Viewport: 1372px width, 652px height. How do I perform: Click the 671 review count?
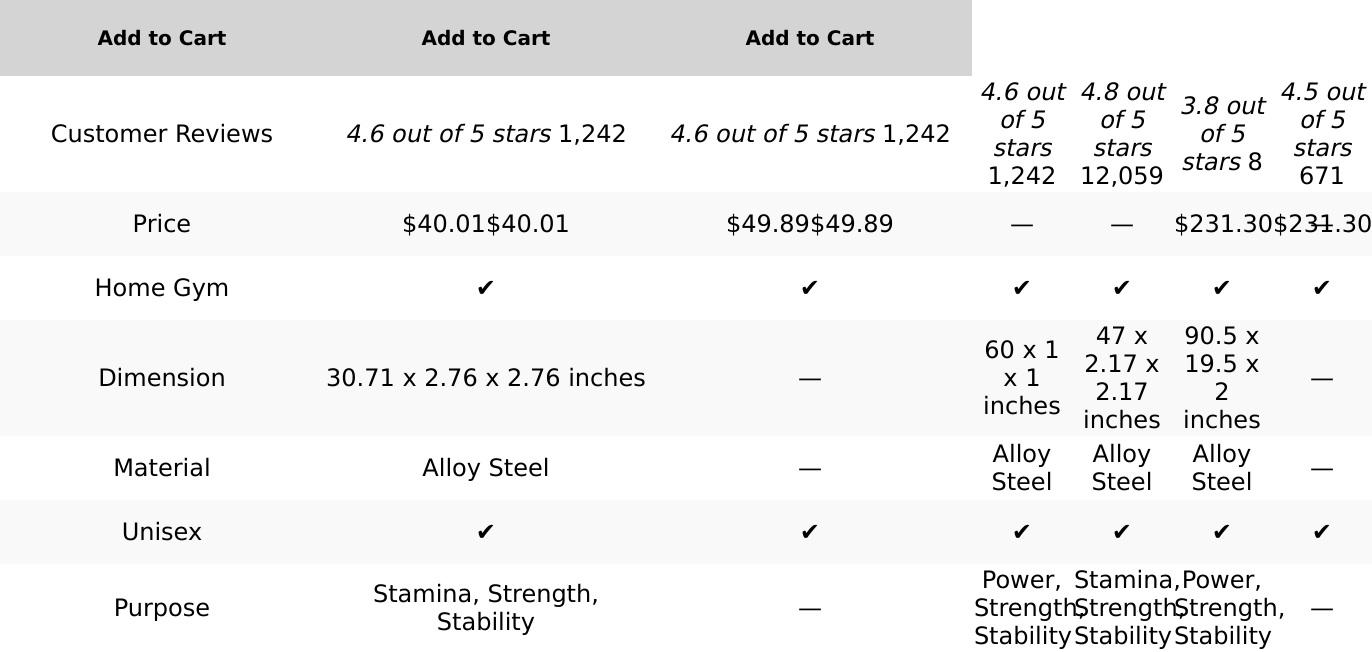1321,176
